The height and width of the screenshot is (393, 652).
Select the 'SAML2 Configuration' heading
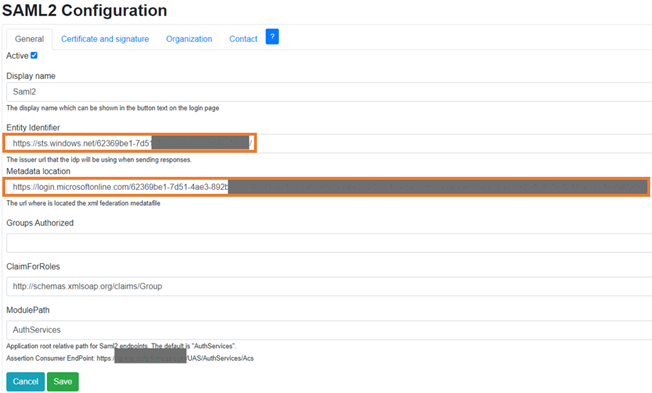point(84,10)
